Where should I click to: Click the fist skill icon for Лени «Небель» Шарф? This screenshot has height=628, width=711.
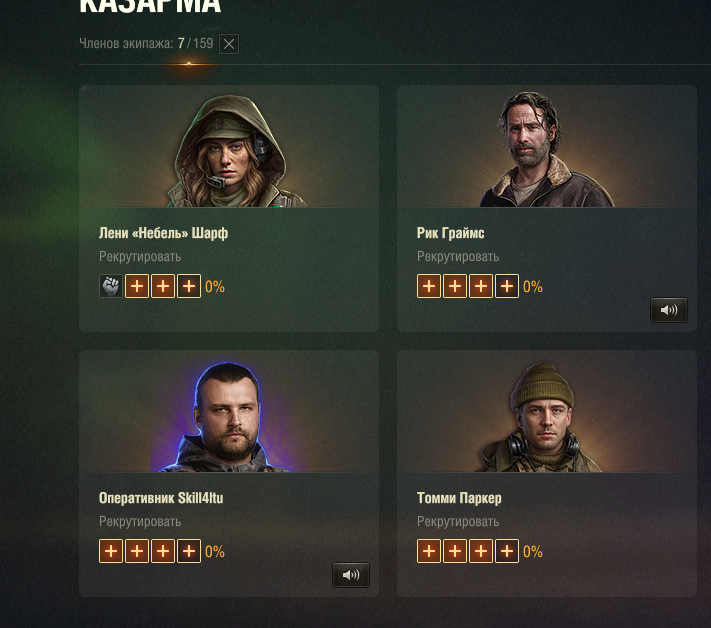pyautogui.click(x=111, y=286)
